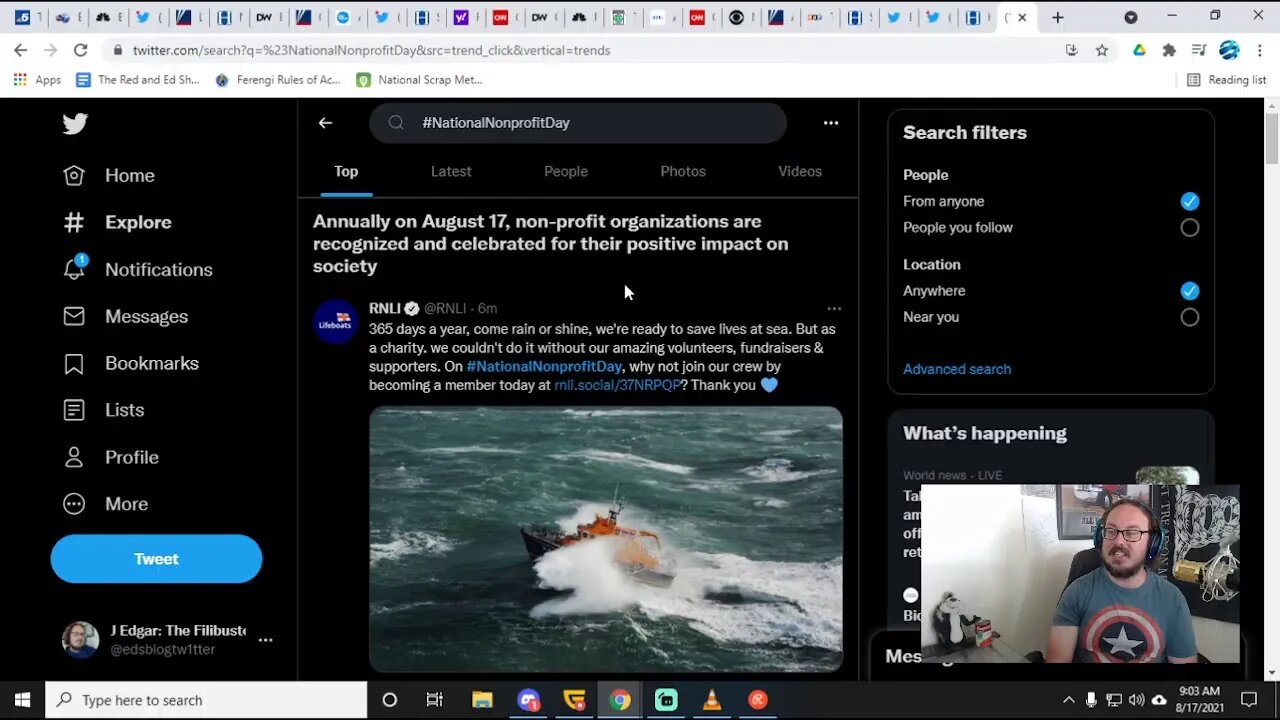Viewport: 1280px width, 720px height.
Task: Click the #NationalNonprofitDay hashtag in tweet
Action: coord(544,366)
